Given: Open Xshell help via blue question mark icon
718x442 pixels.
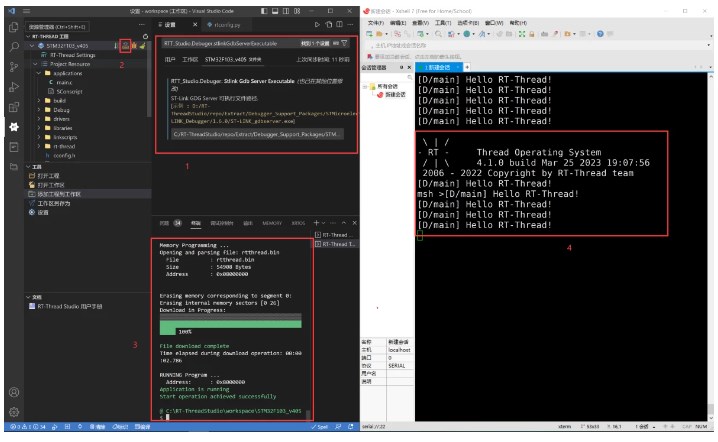Looking at the screenshot, I should pos(600,34).
